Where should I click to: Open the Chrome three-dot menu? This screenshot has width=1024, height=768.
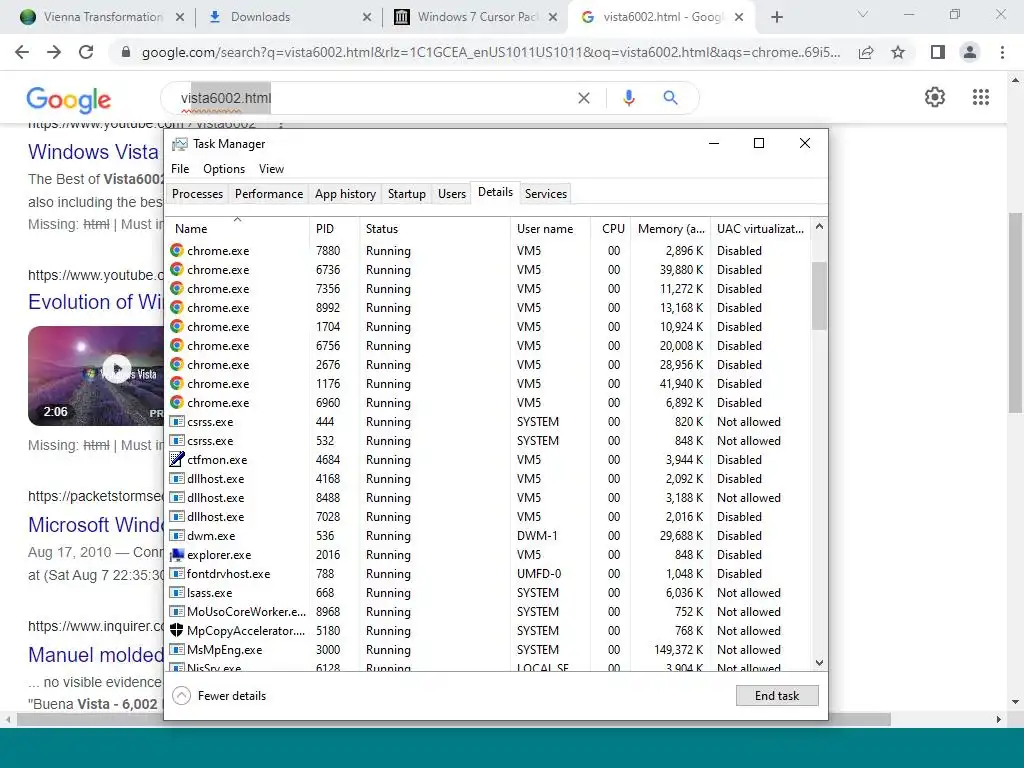pyautogui.click(x=1002, y=52)
